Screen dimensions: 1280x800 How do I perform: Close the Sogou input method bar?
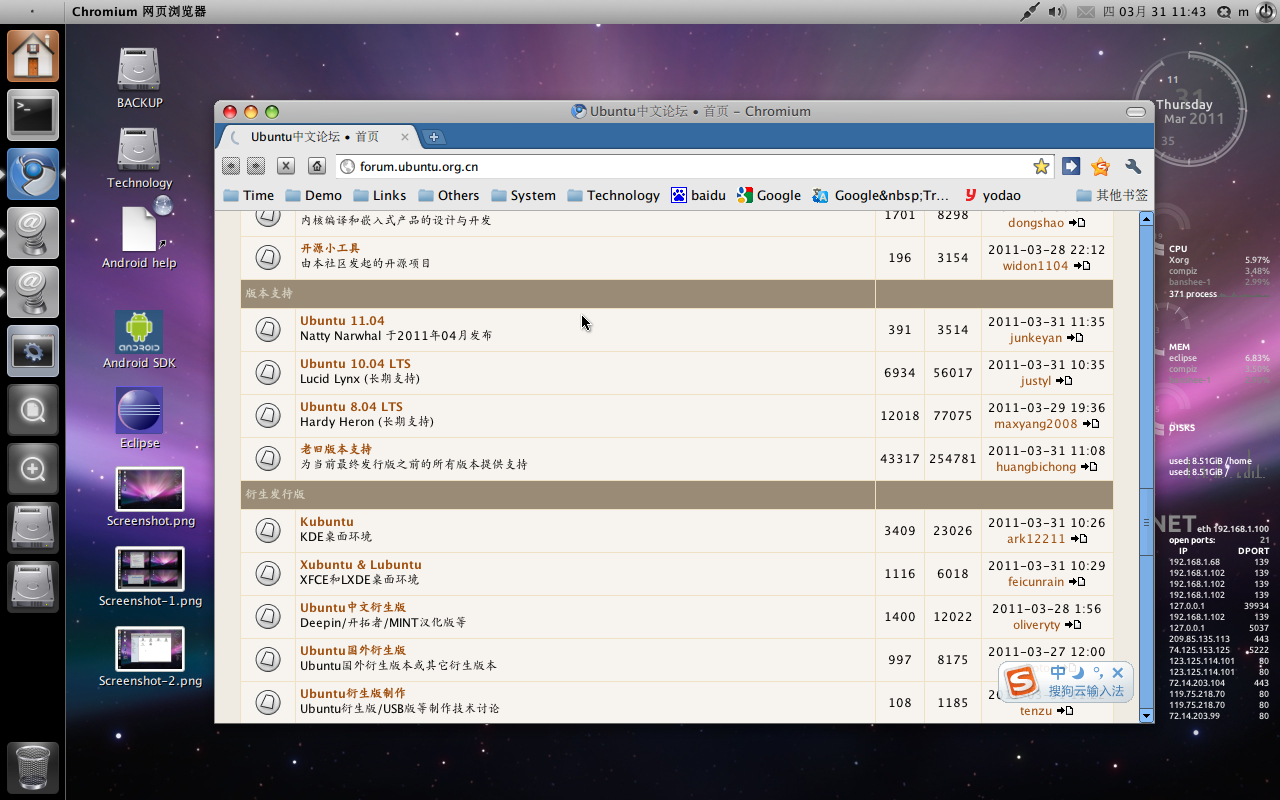point(1118,673)
